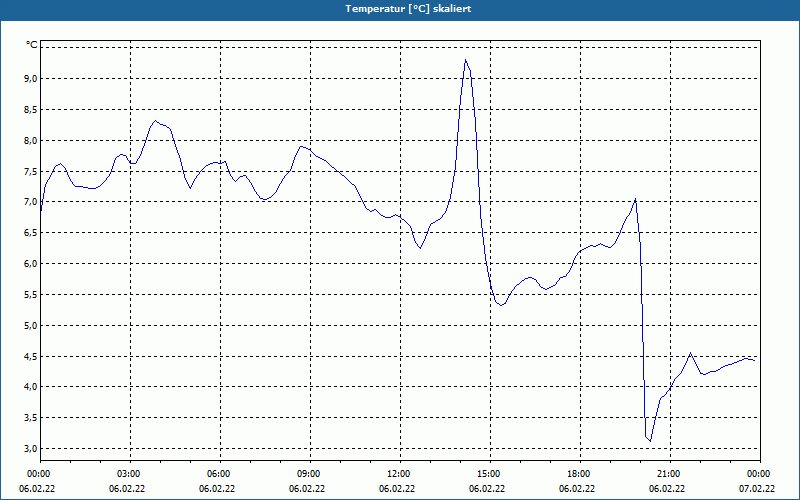Select the 8,0 y-axis value
The height and width of the screenshot is (500, 800).
point(31,140)
